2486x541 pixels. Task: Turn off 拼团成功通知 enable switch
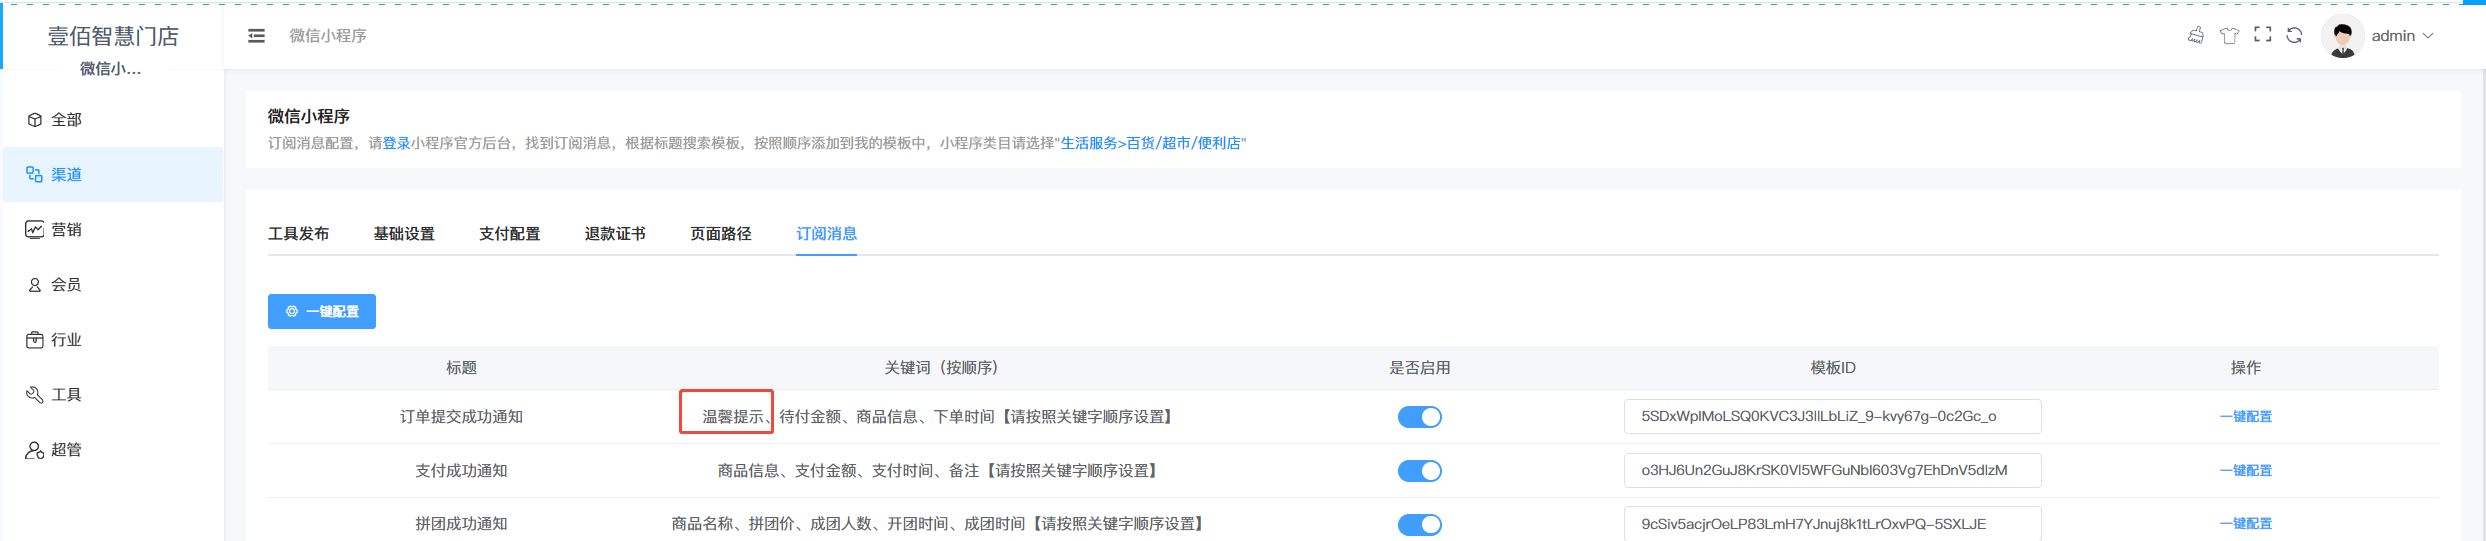click(x=1419, y=524)
